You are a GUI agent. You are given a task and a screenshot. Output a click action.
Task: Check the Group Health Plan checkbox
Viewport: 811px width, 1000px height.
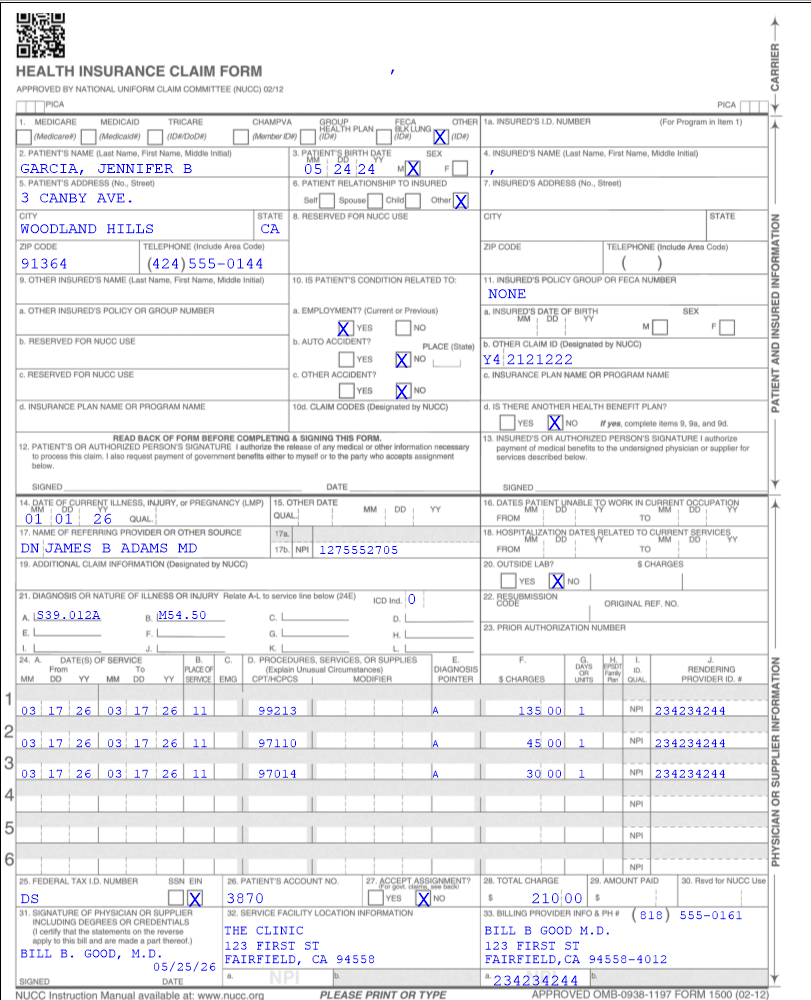(x=308, y=137)
